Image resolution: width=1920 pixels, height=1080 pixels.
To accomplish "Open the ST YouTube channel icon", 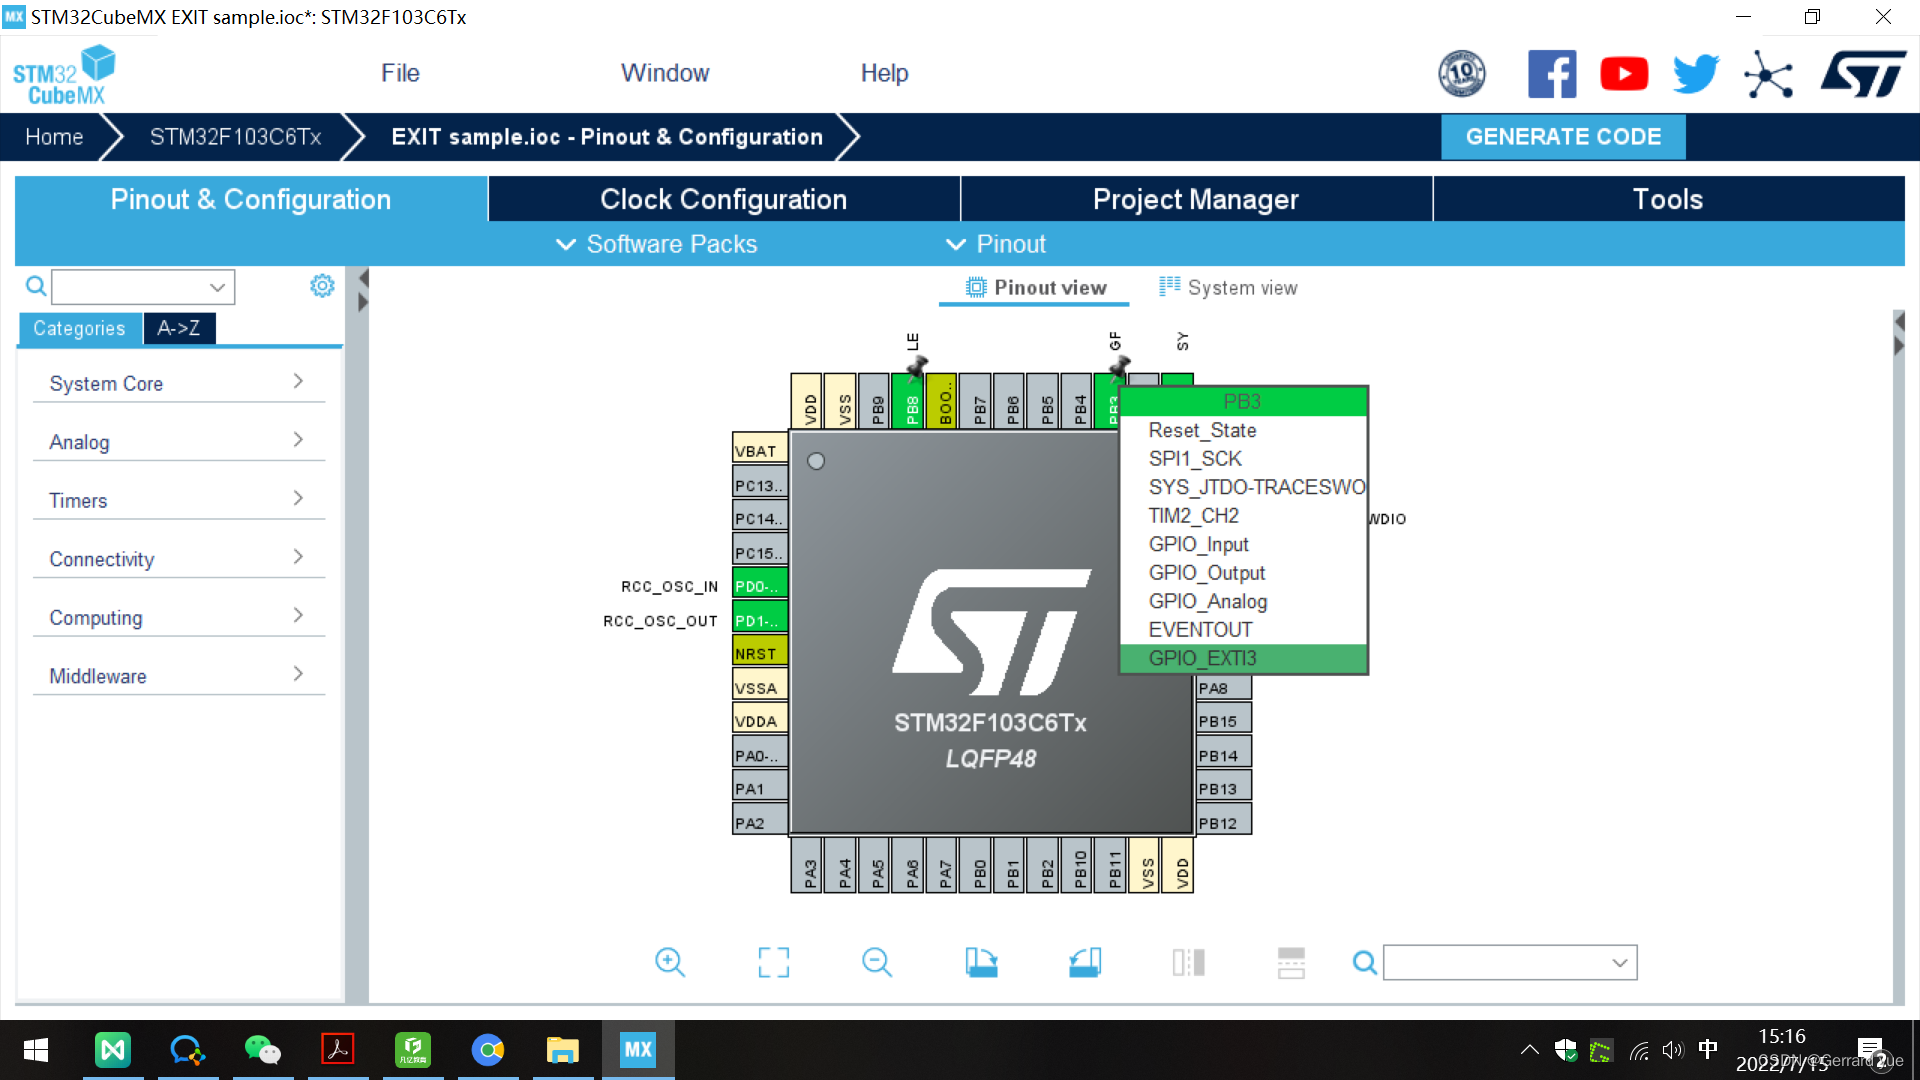I will pyautogui.click(x=1624, y=74).
